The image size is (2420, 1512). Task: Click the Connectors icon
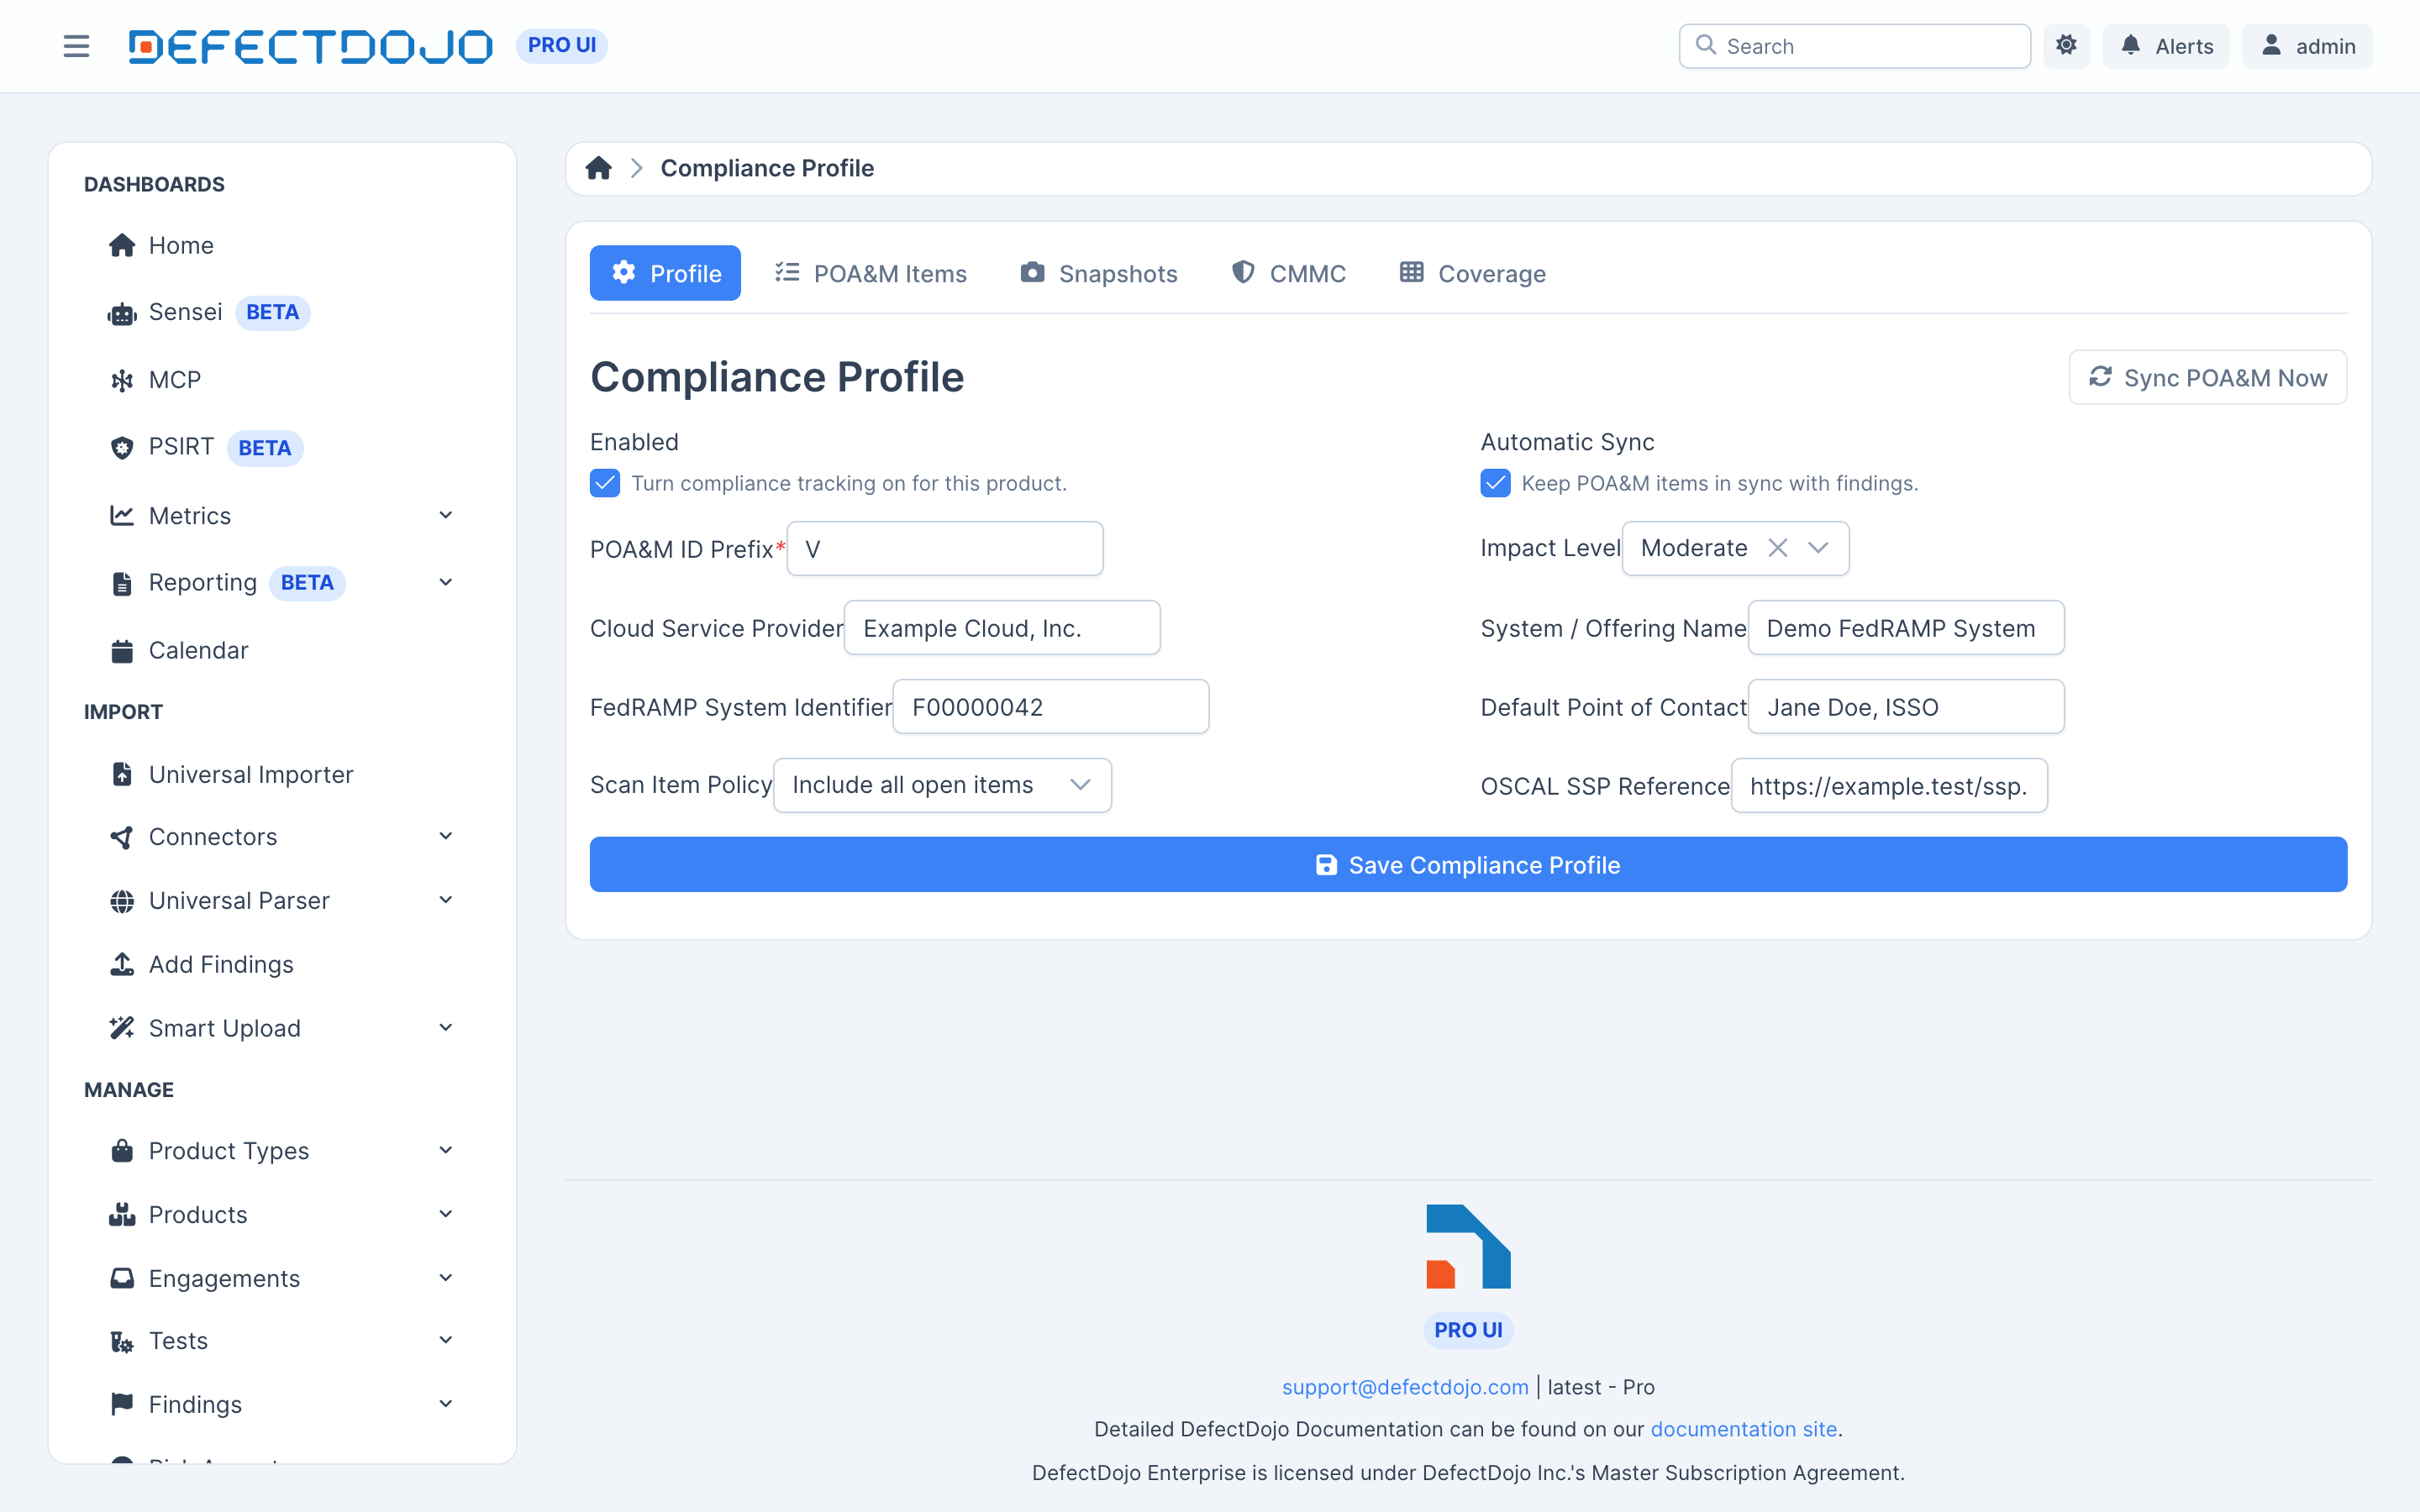pos(122,837)
